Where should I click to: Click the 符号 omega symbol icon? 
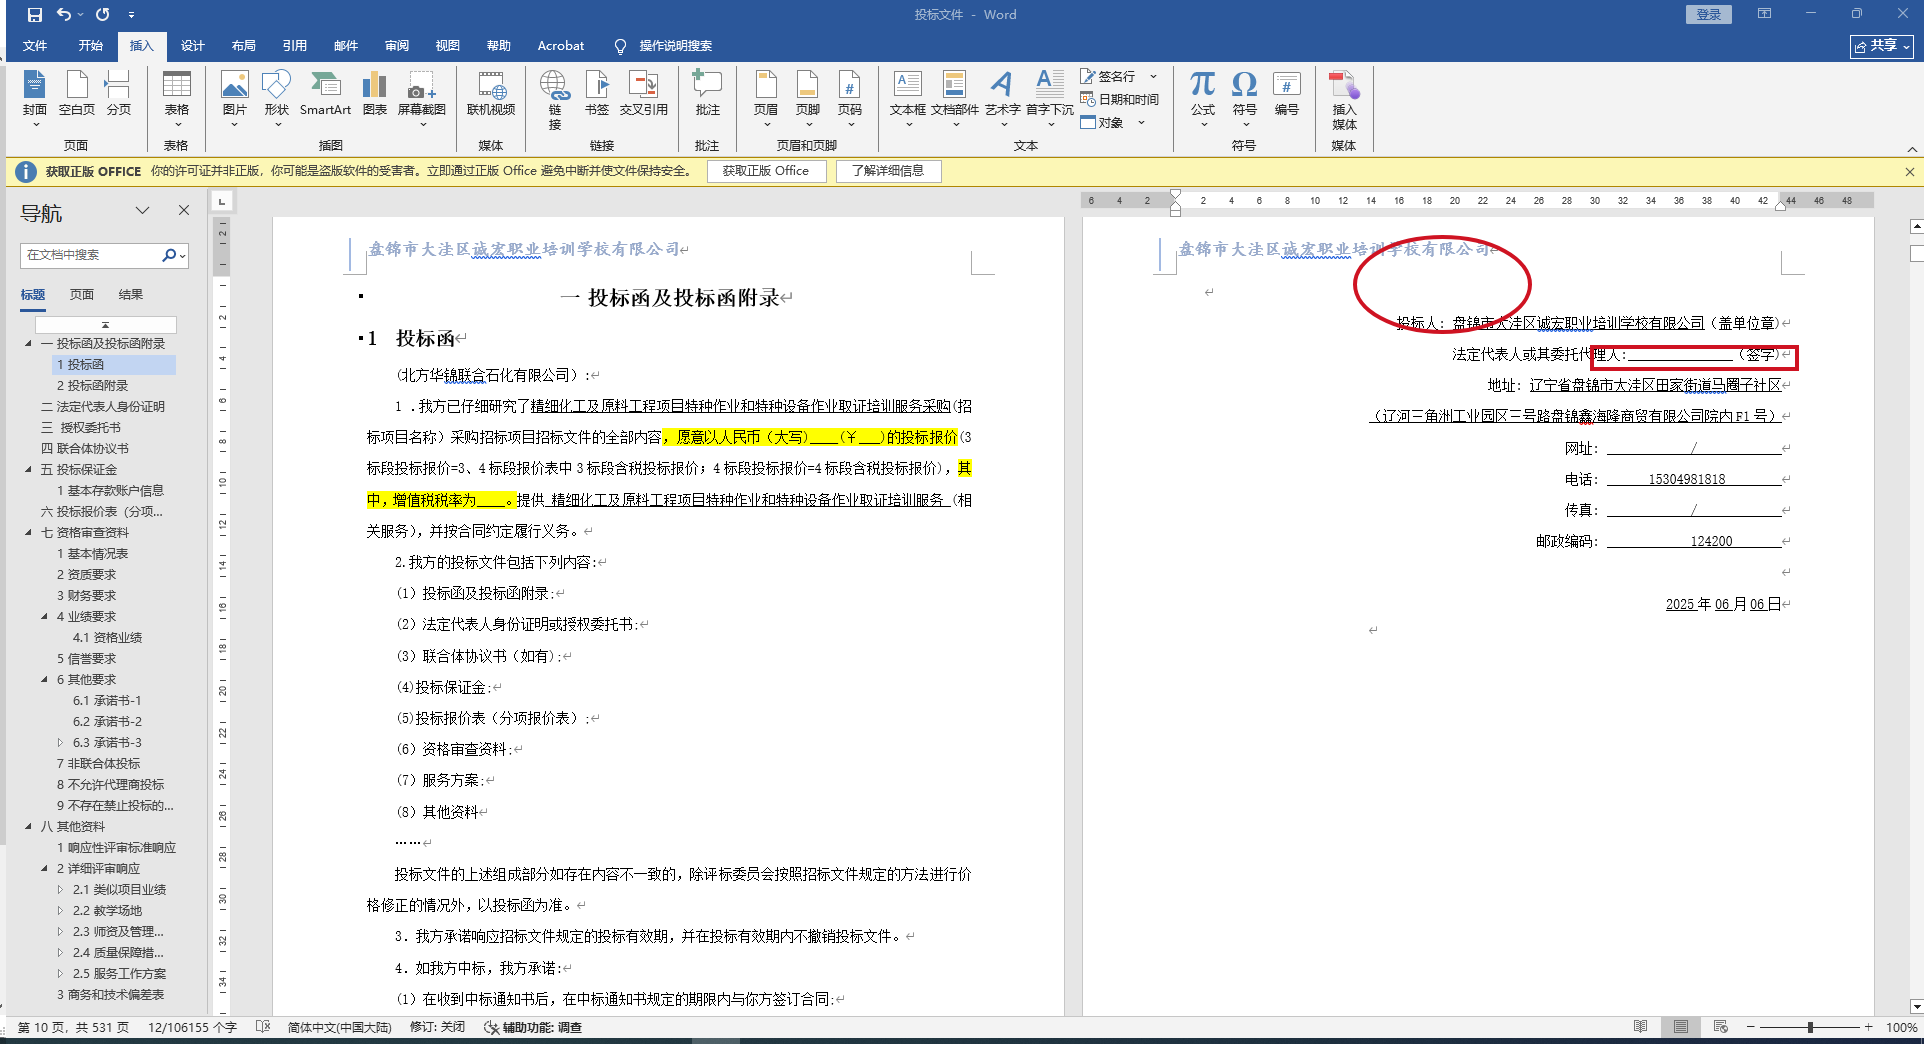tap(1245, 86)
